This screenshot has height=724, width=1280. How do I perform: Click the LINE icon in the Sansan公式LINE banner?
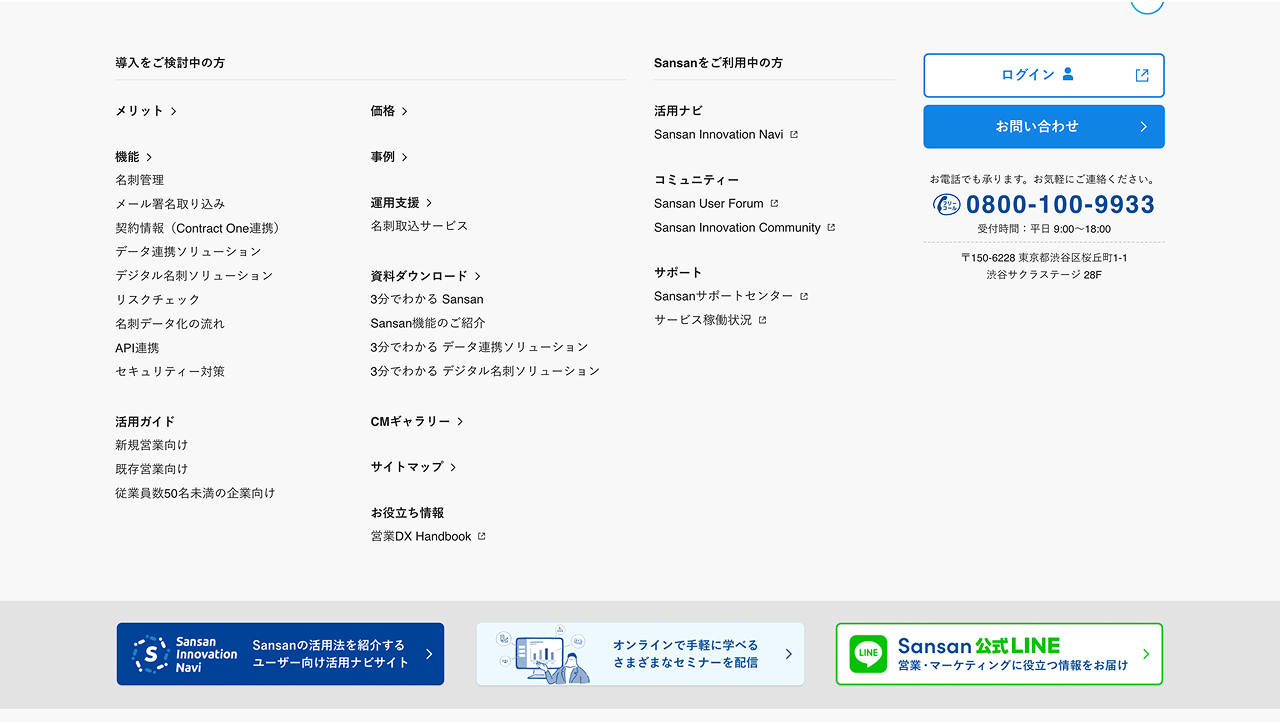(866, 654)
